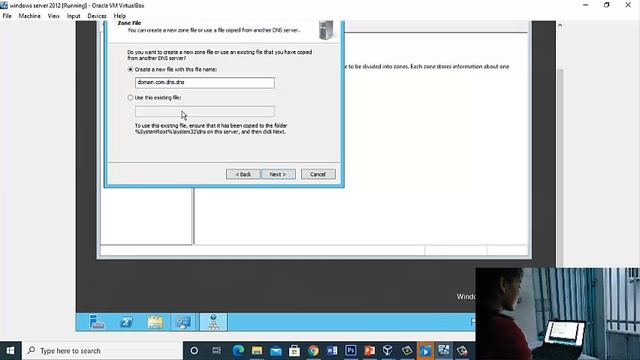Launch PowerShell from guest taskbar
The height and width of the screenshot is (360, 640).
pyautogui.click(x=126, y=322)
